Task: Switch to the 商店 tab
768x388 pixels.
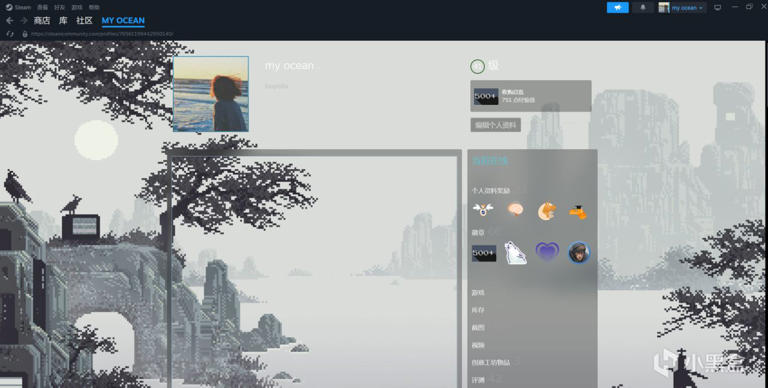Action: [x=42, y=21]
